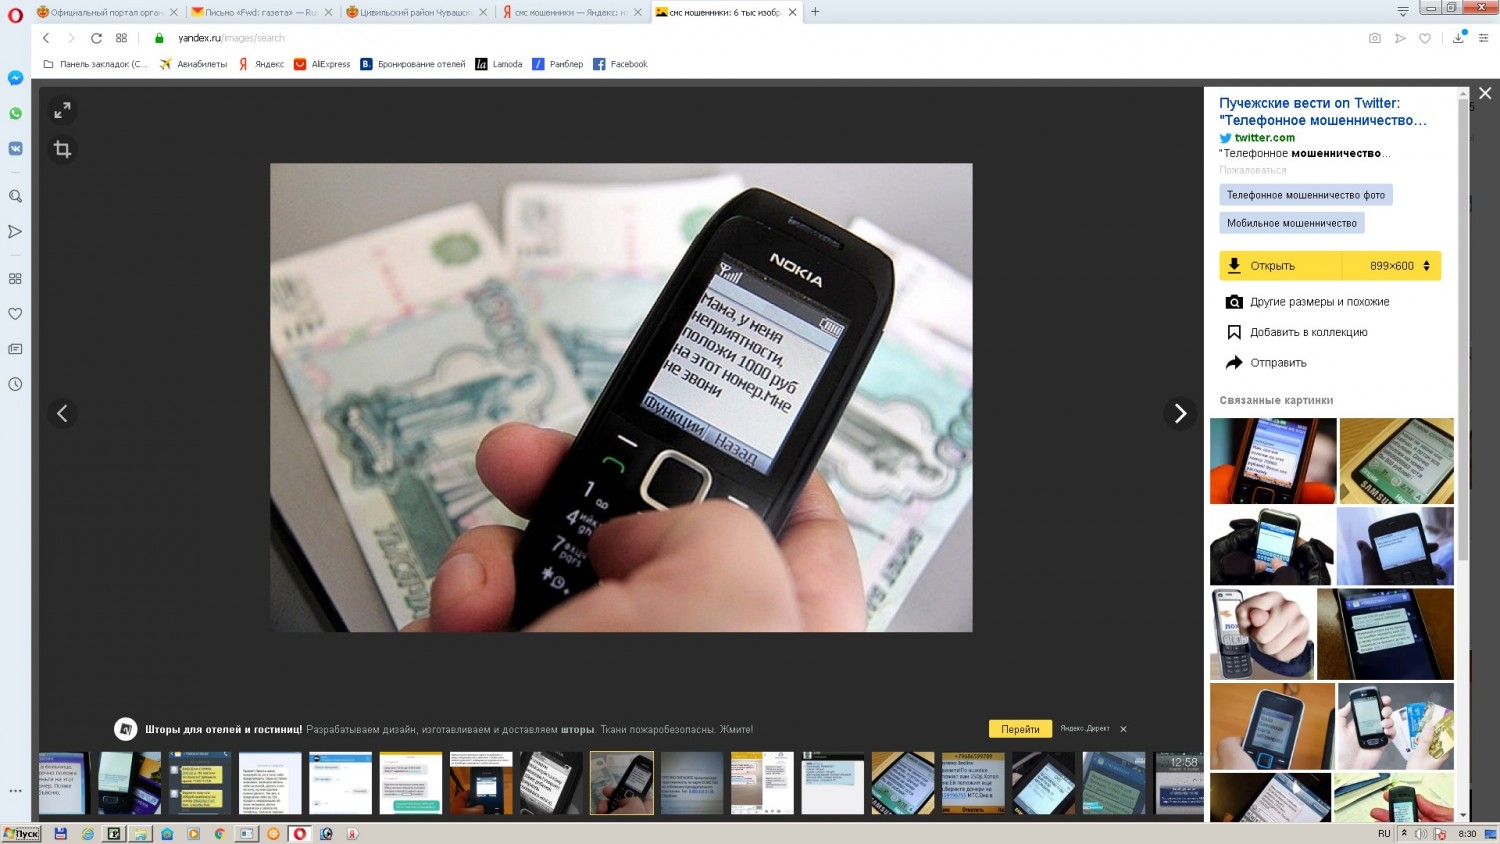Go back with the browser back arrow
1500x844 pixels.
coord(46,38)
